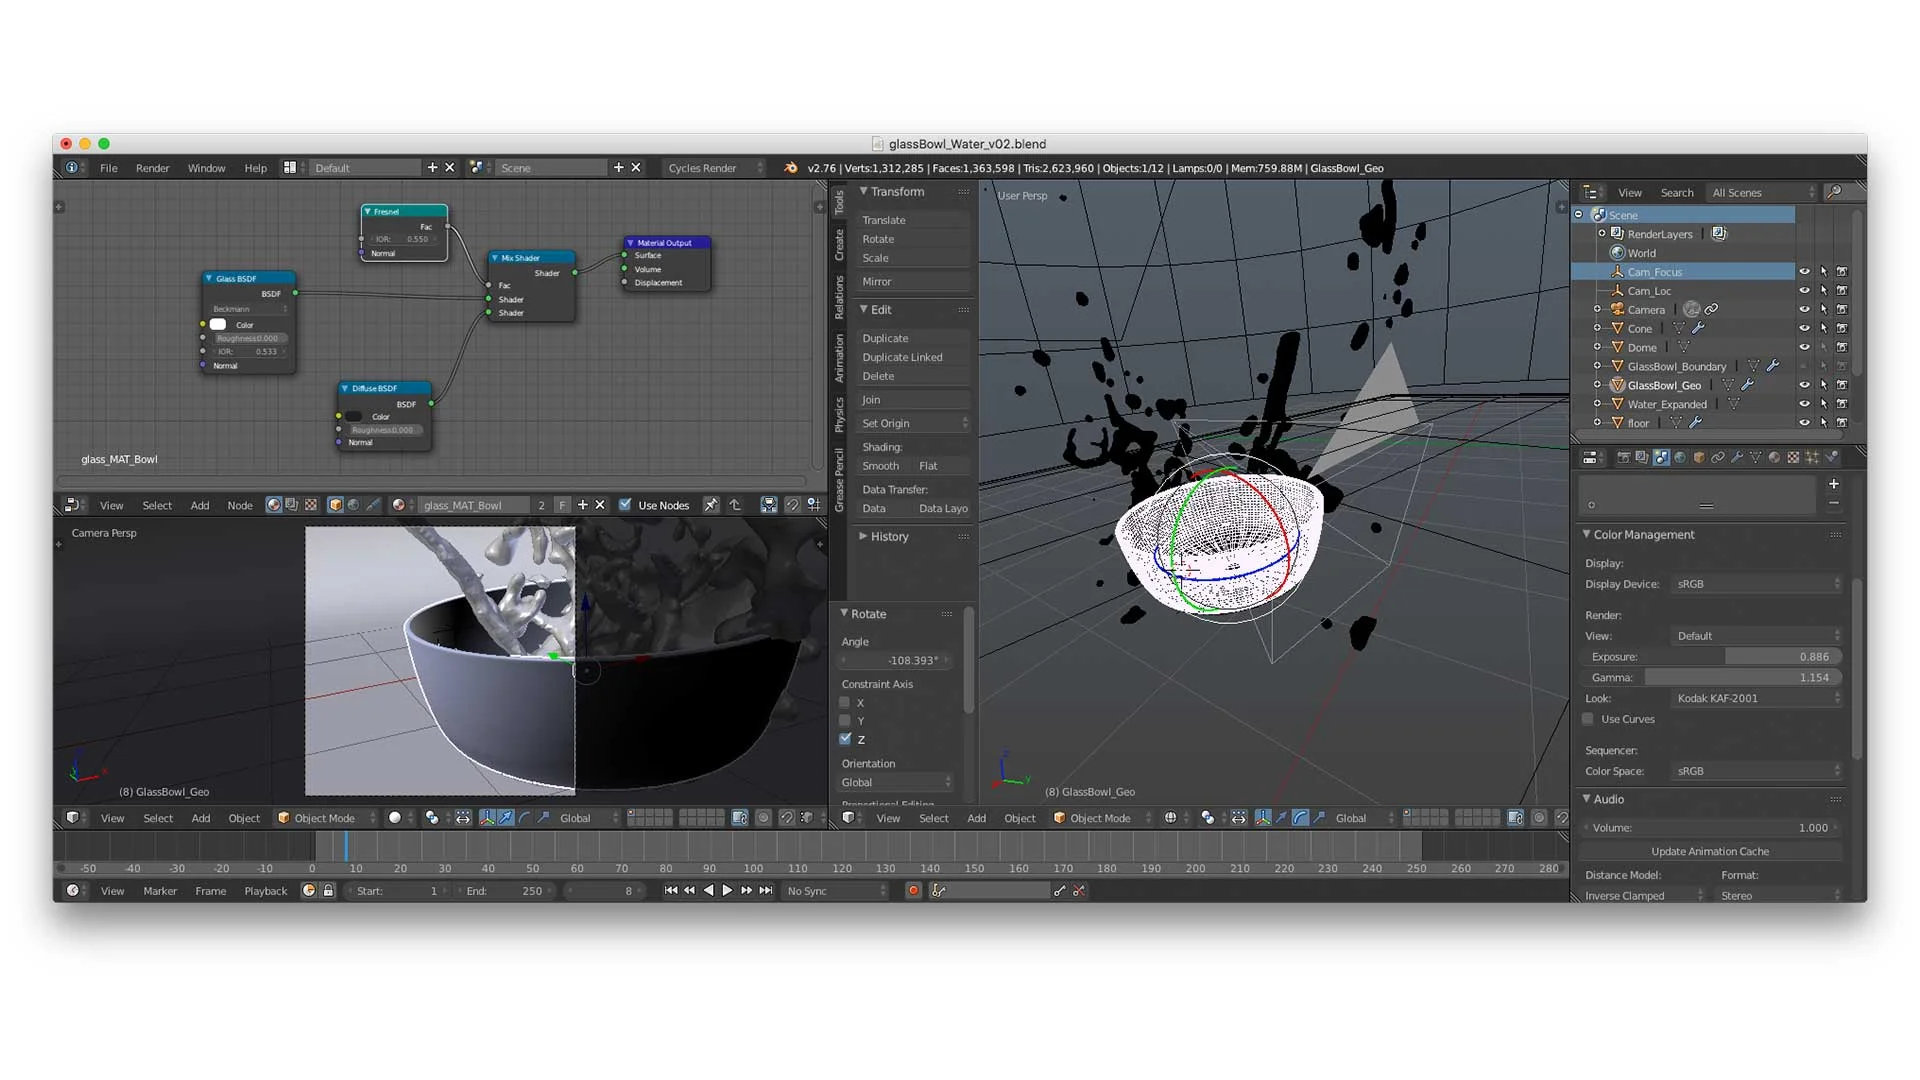Click the pin icon in node editor header
The height and width of the screenshot is (1080, 1920).
(711, 505)
